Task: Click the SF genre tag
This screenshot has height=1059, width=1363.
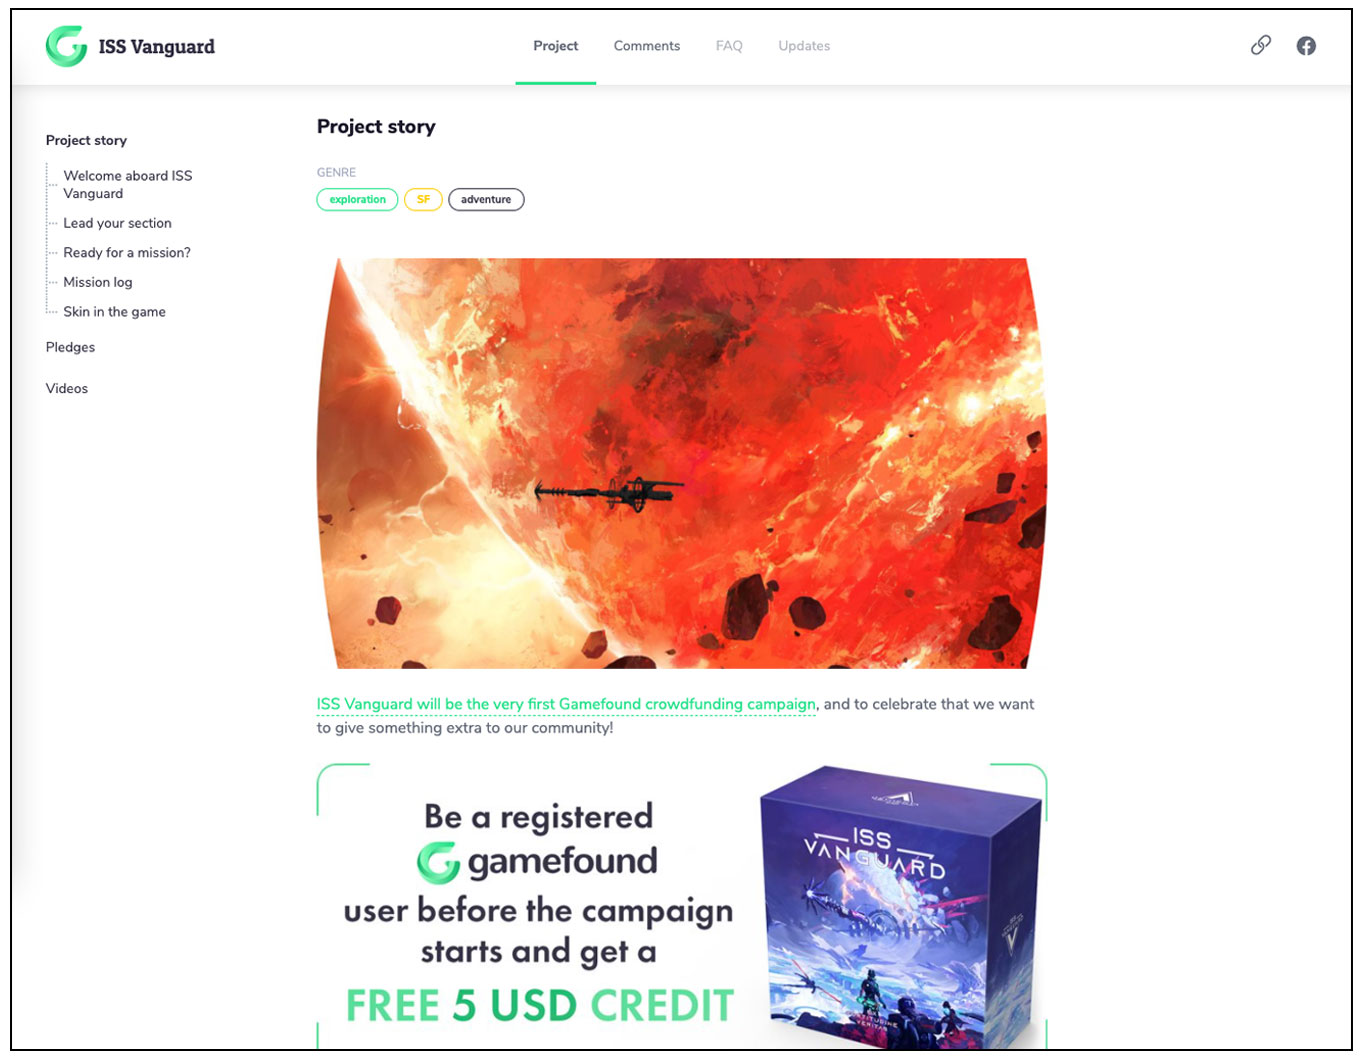Action: pyautogui.click(x=423, y=199)
